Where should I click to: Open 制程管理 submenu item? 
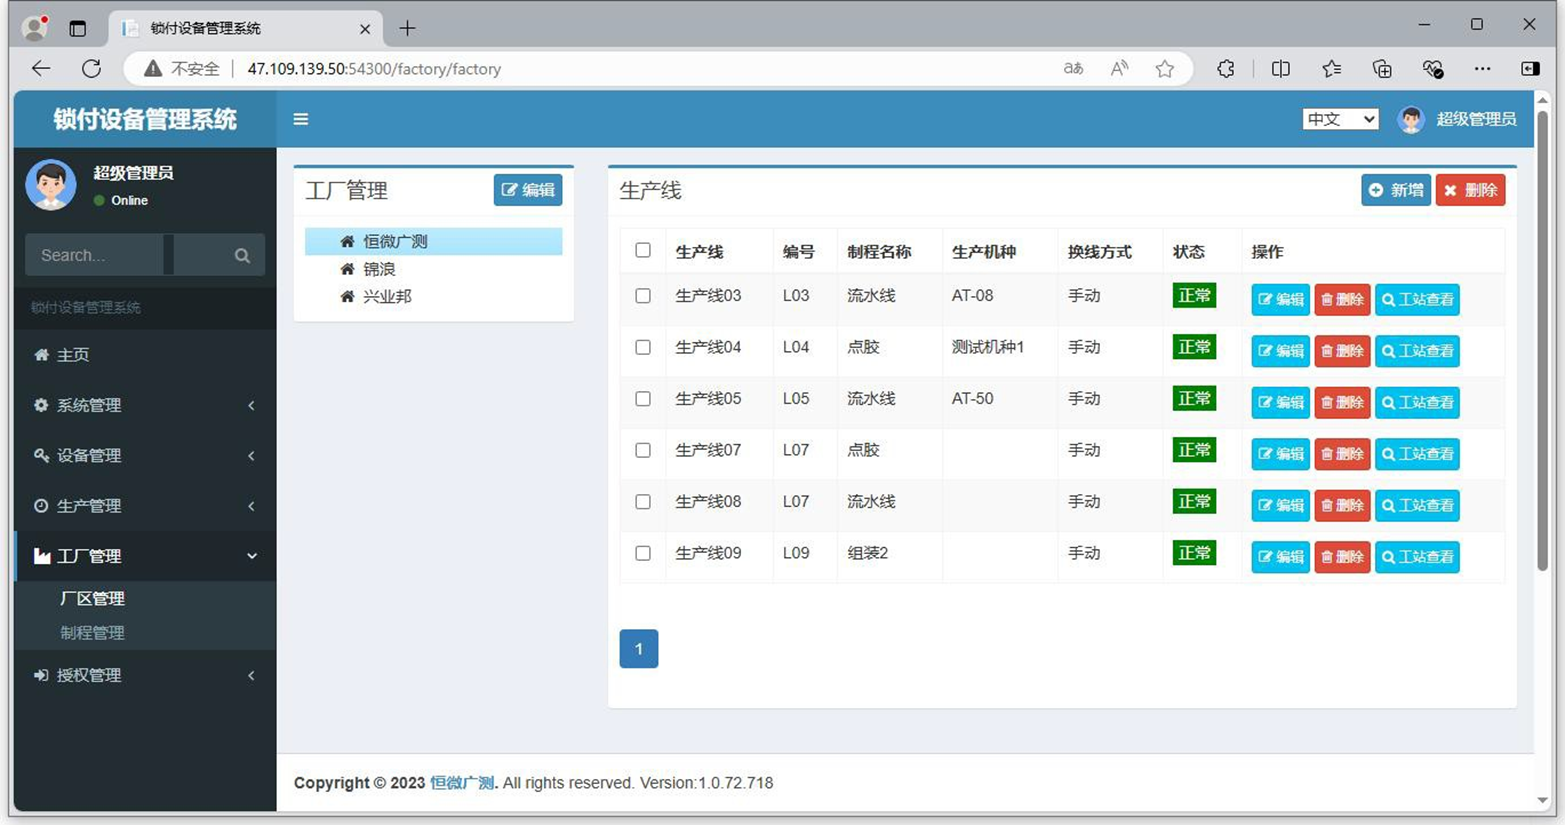coord(92,633)
